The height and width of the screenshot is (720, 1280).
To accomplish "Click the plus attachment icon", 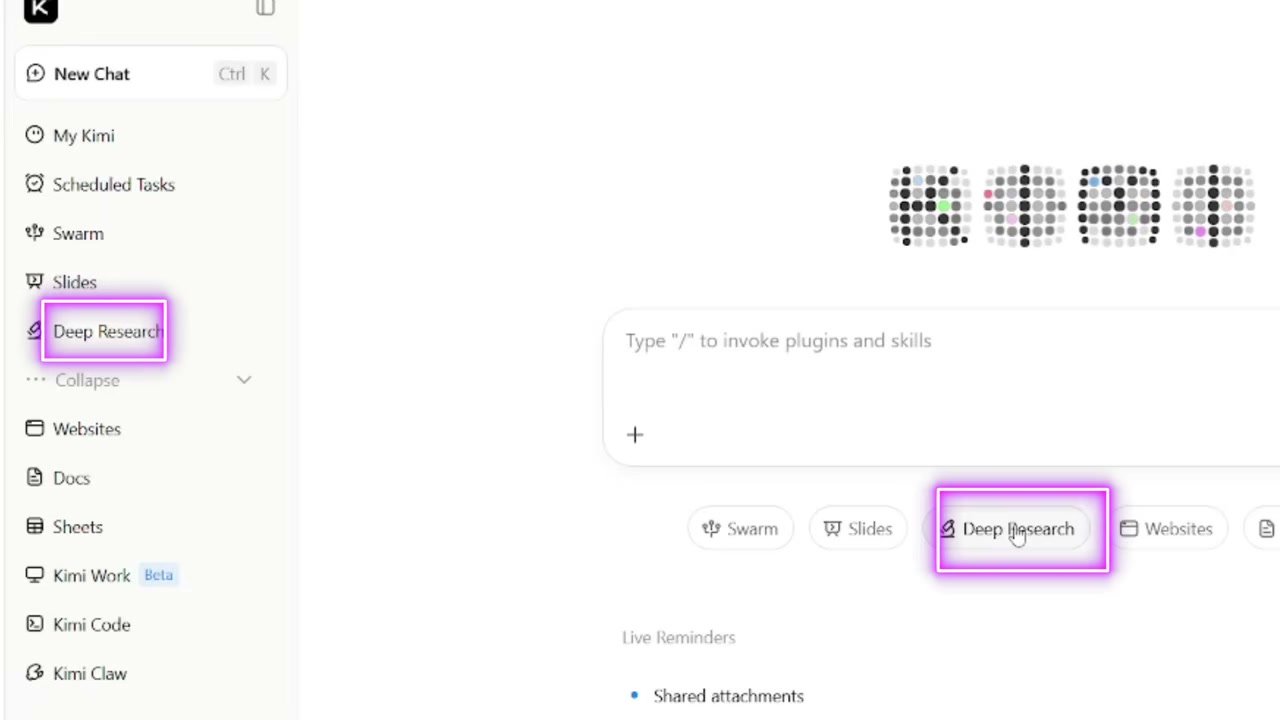I will pyautogui.click(x=635, y=435).
